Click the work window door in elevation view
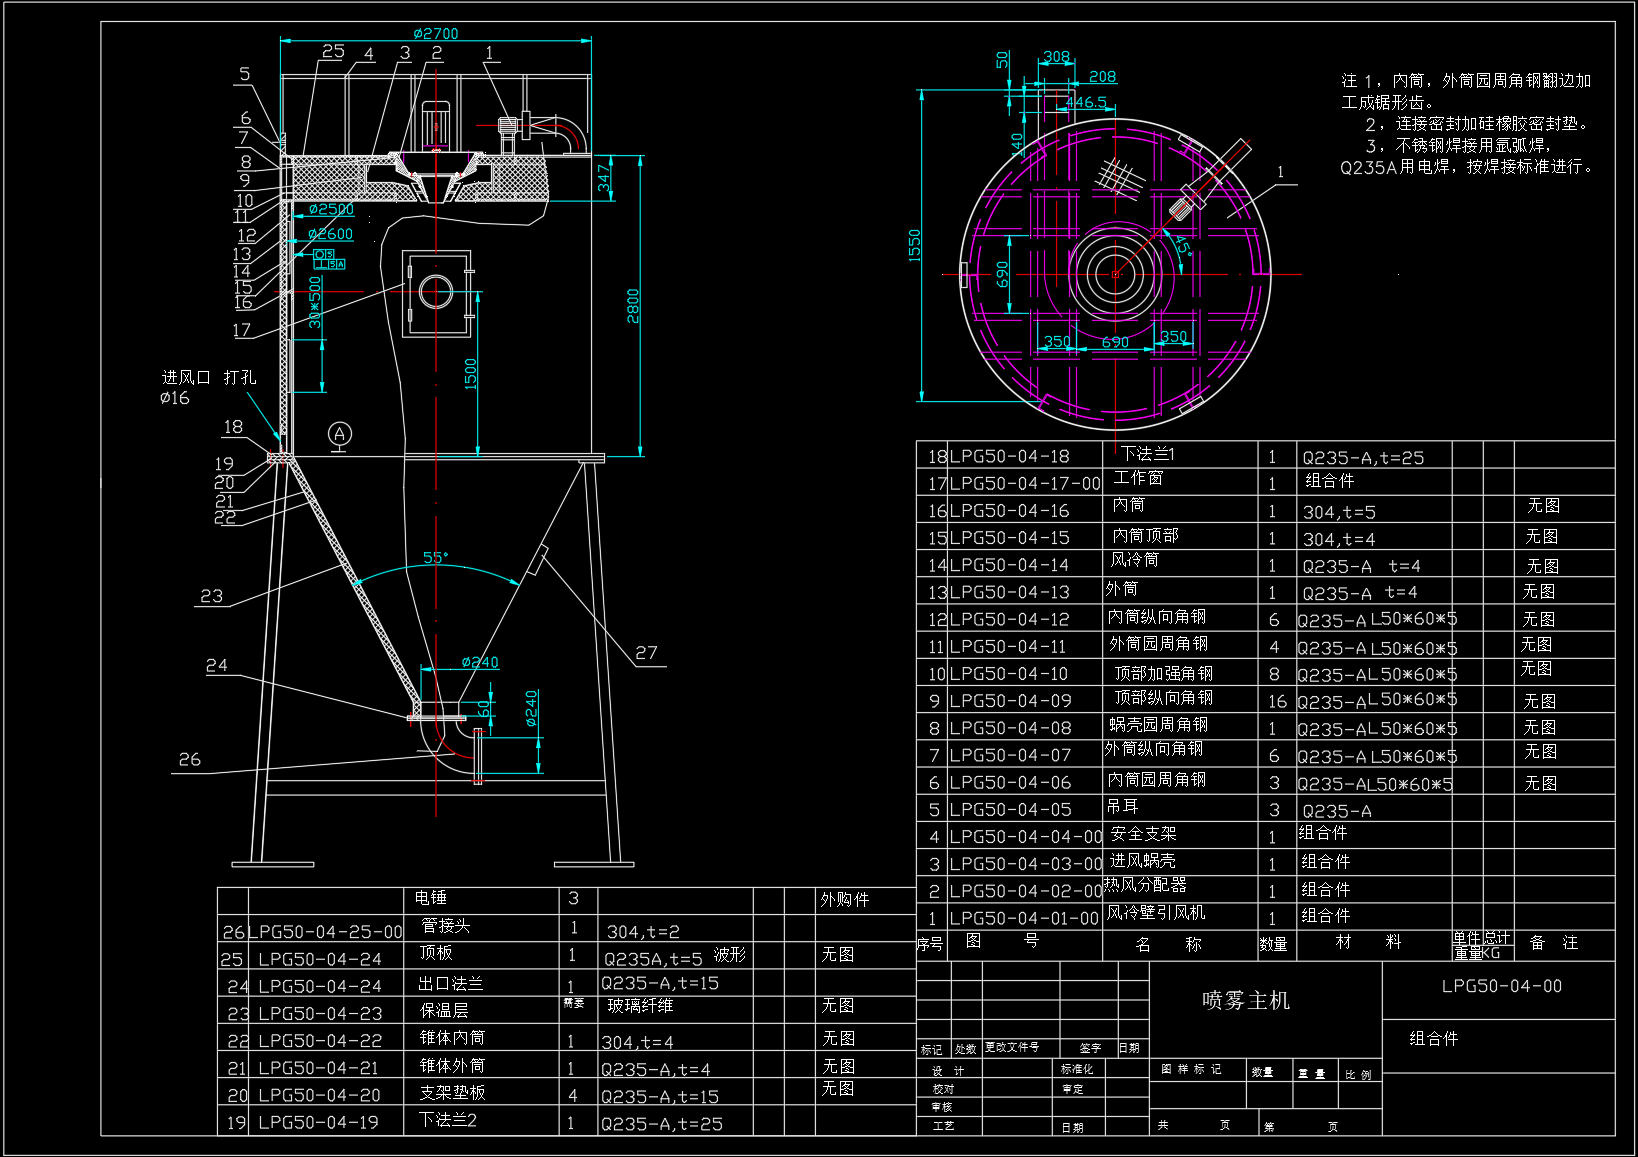 pos(437,293)
